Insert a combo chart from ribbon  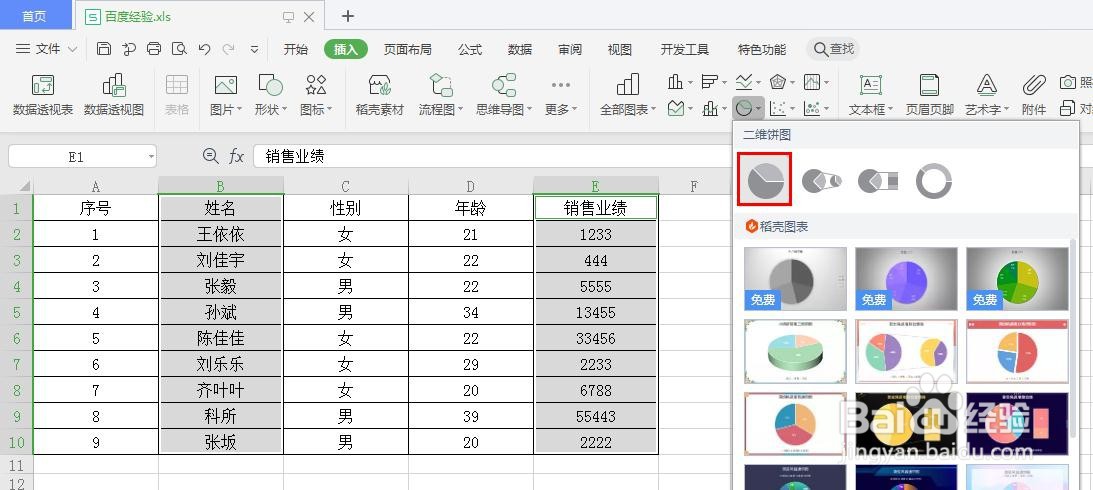click(x=710, y=108)
